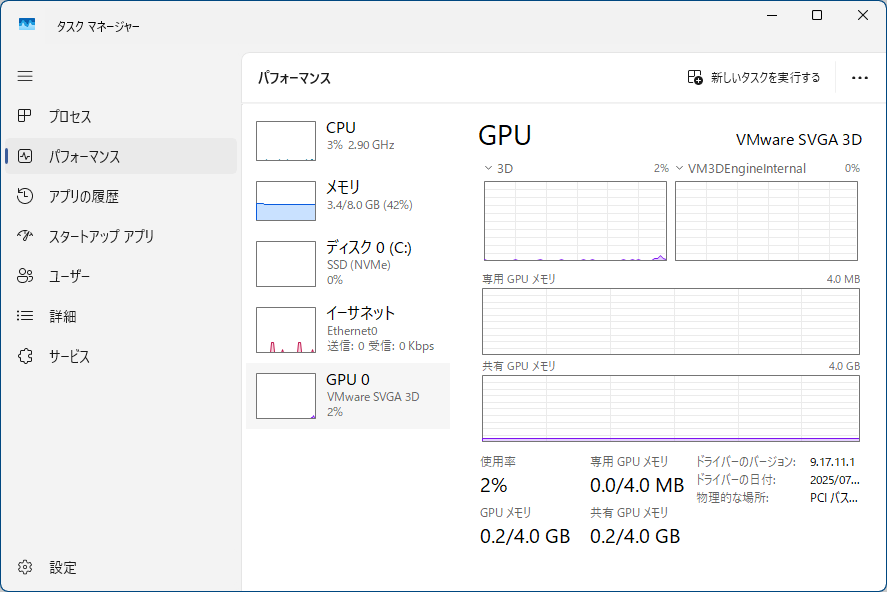Click 新しいタスクを実行する button
887x592 pixels.
coord(754,78)
